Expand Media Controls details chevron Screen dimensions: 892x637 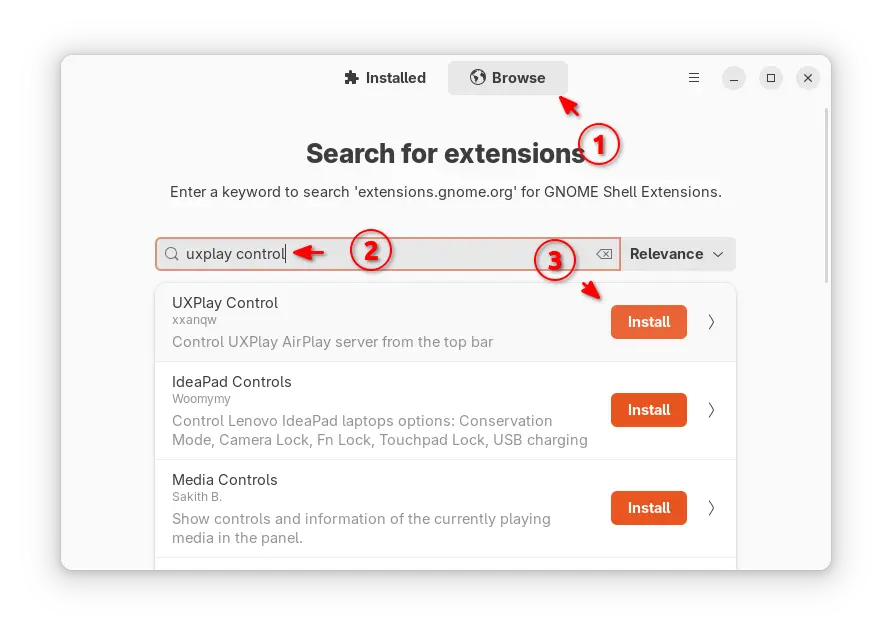(711, 508)
